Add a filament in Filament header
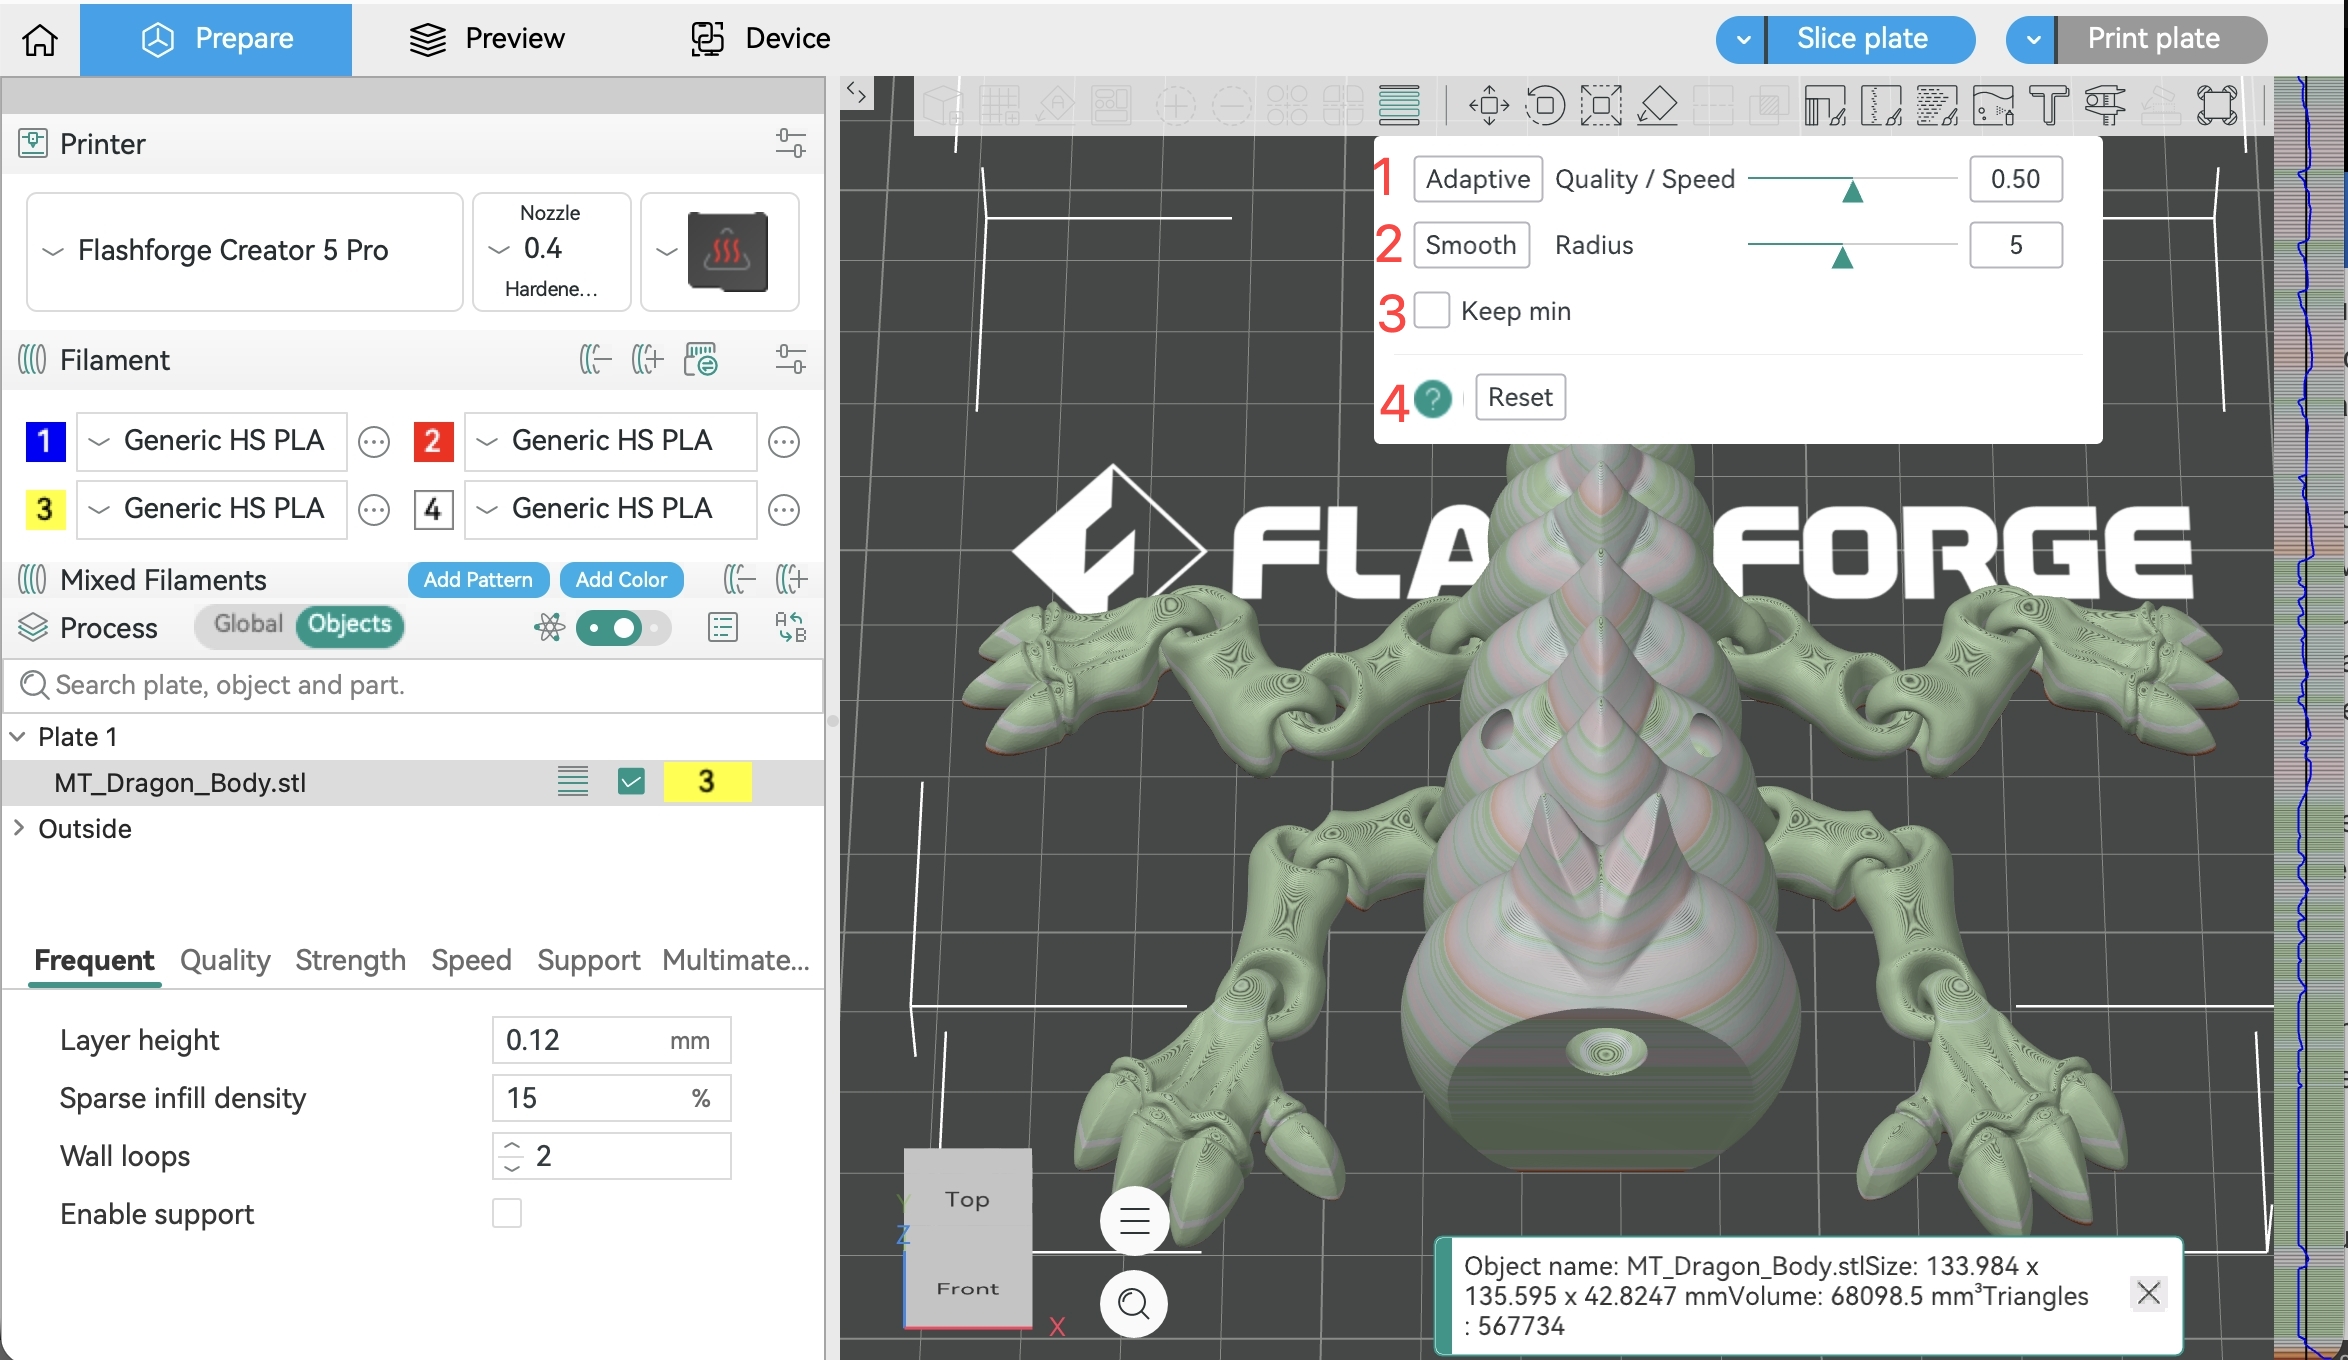 coord(647,359)
